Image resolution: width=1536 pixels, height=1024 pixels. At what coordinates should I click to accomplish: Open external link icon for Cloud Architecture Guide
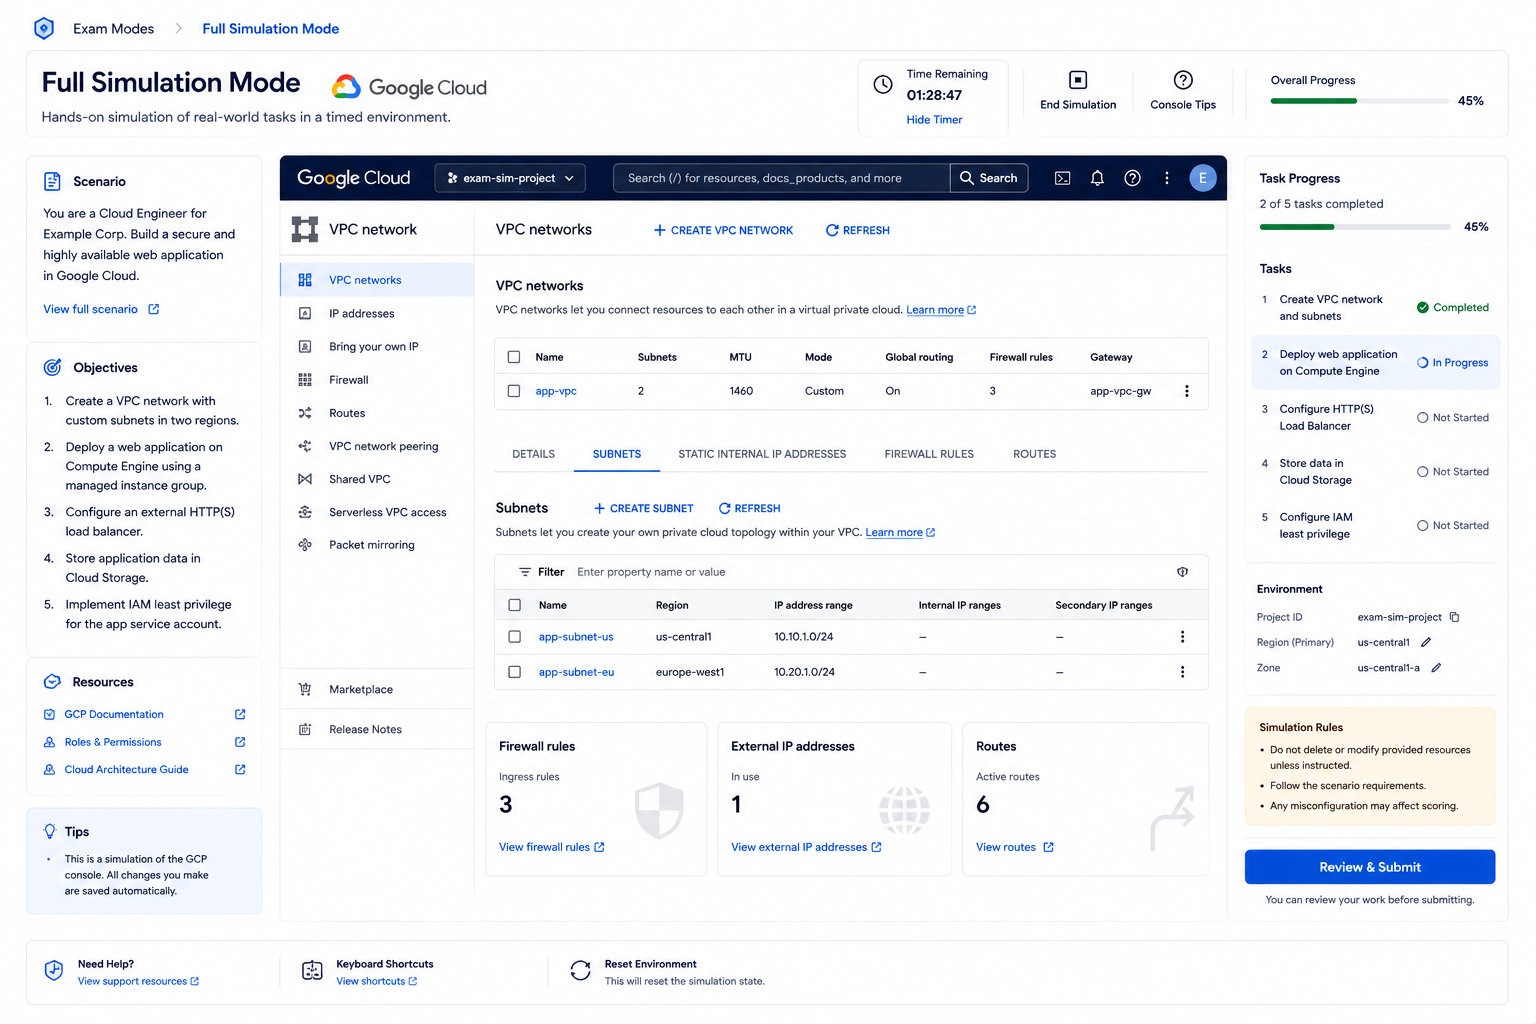coord(240,769)
